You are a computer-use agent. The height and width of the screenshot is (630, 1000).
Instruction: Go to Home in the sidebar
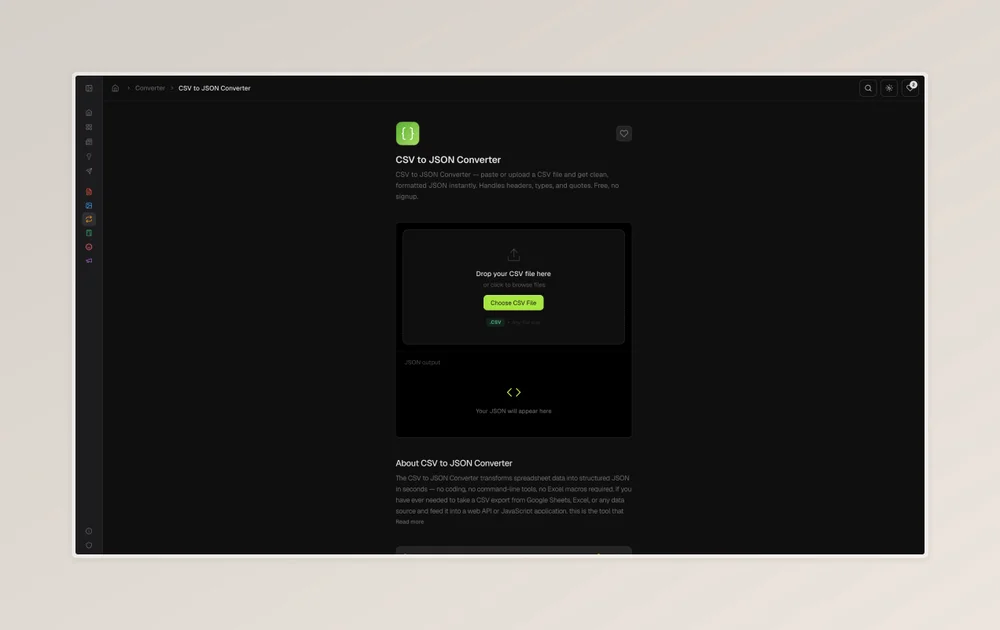pos(89,113)
